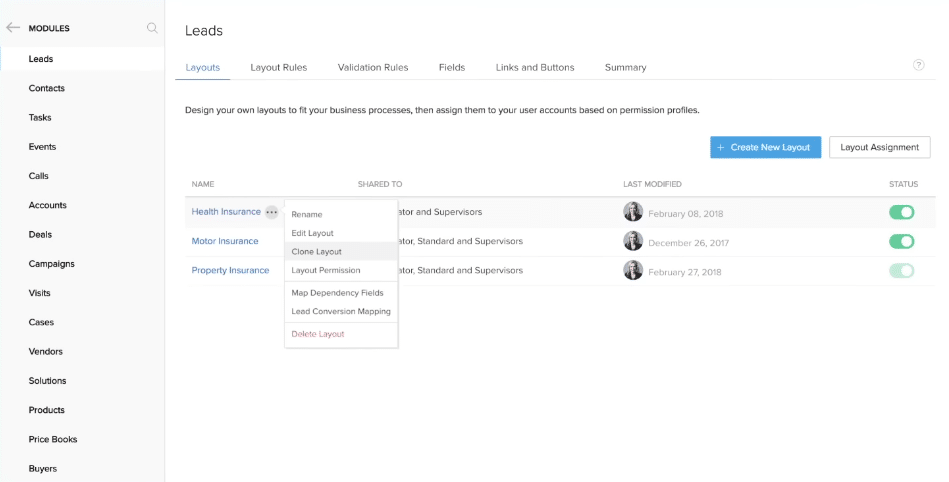Click the avatar in the Health Insurance row

point(633,212)
